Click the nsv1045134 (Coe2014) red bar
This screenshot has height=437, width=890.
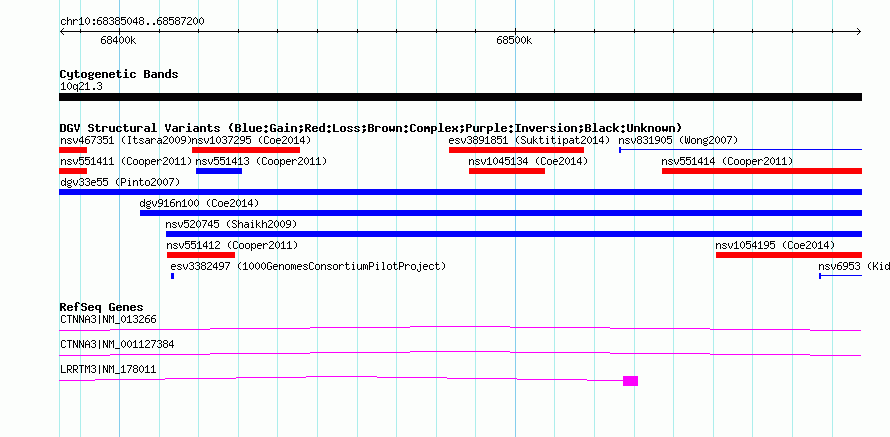coord(507,171)
